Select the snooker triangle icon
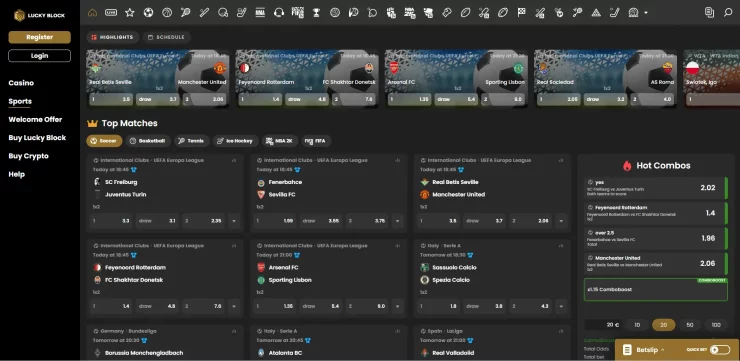 596,13
